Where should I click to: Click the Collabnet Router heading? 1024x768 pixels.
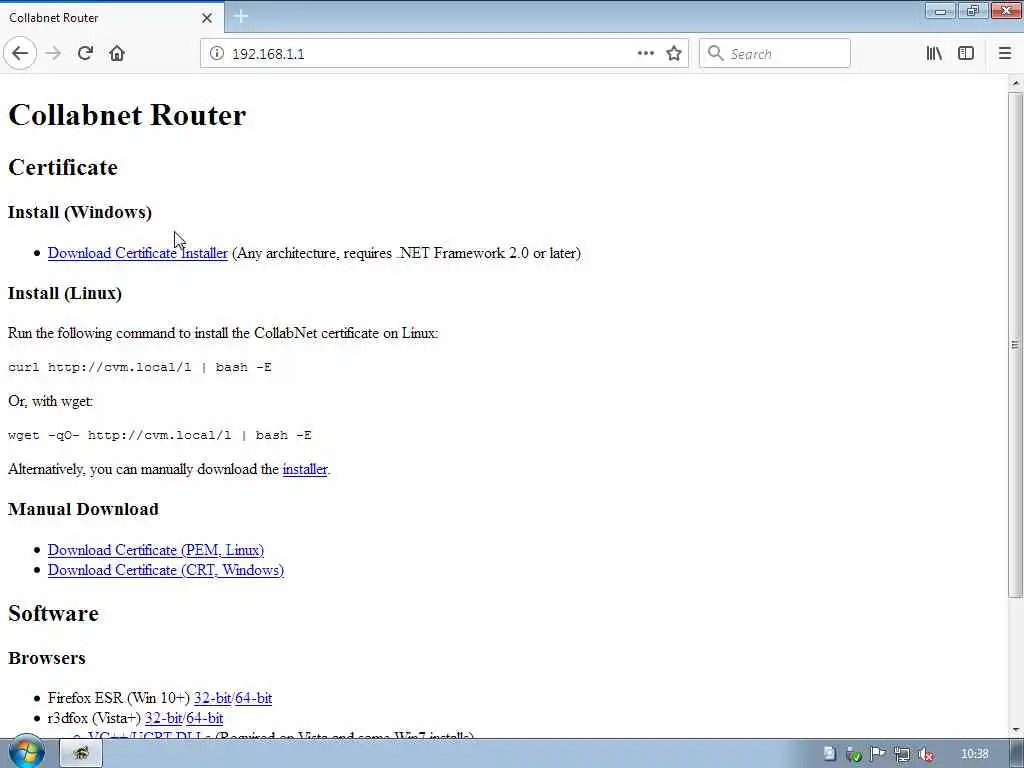(x=127, y=115)
